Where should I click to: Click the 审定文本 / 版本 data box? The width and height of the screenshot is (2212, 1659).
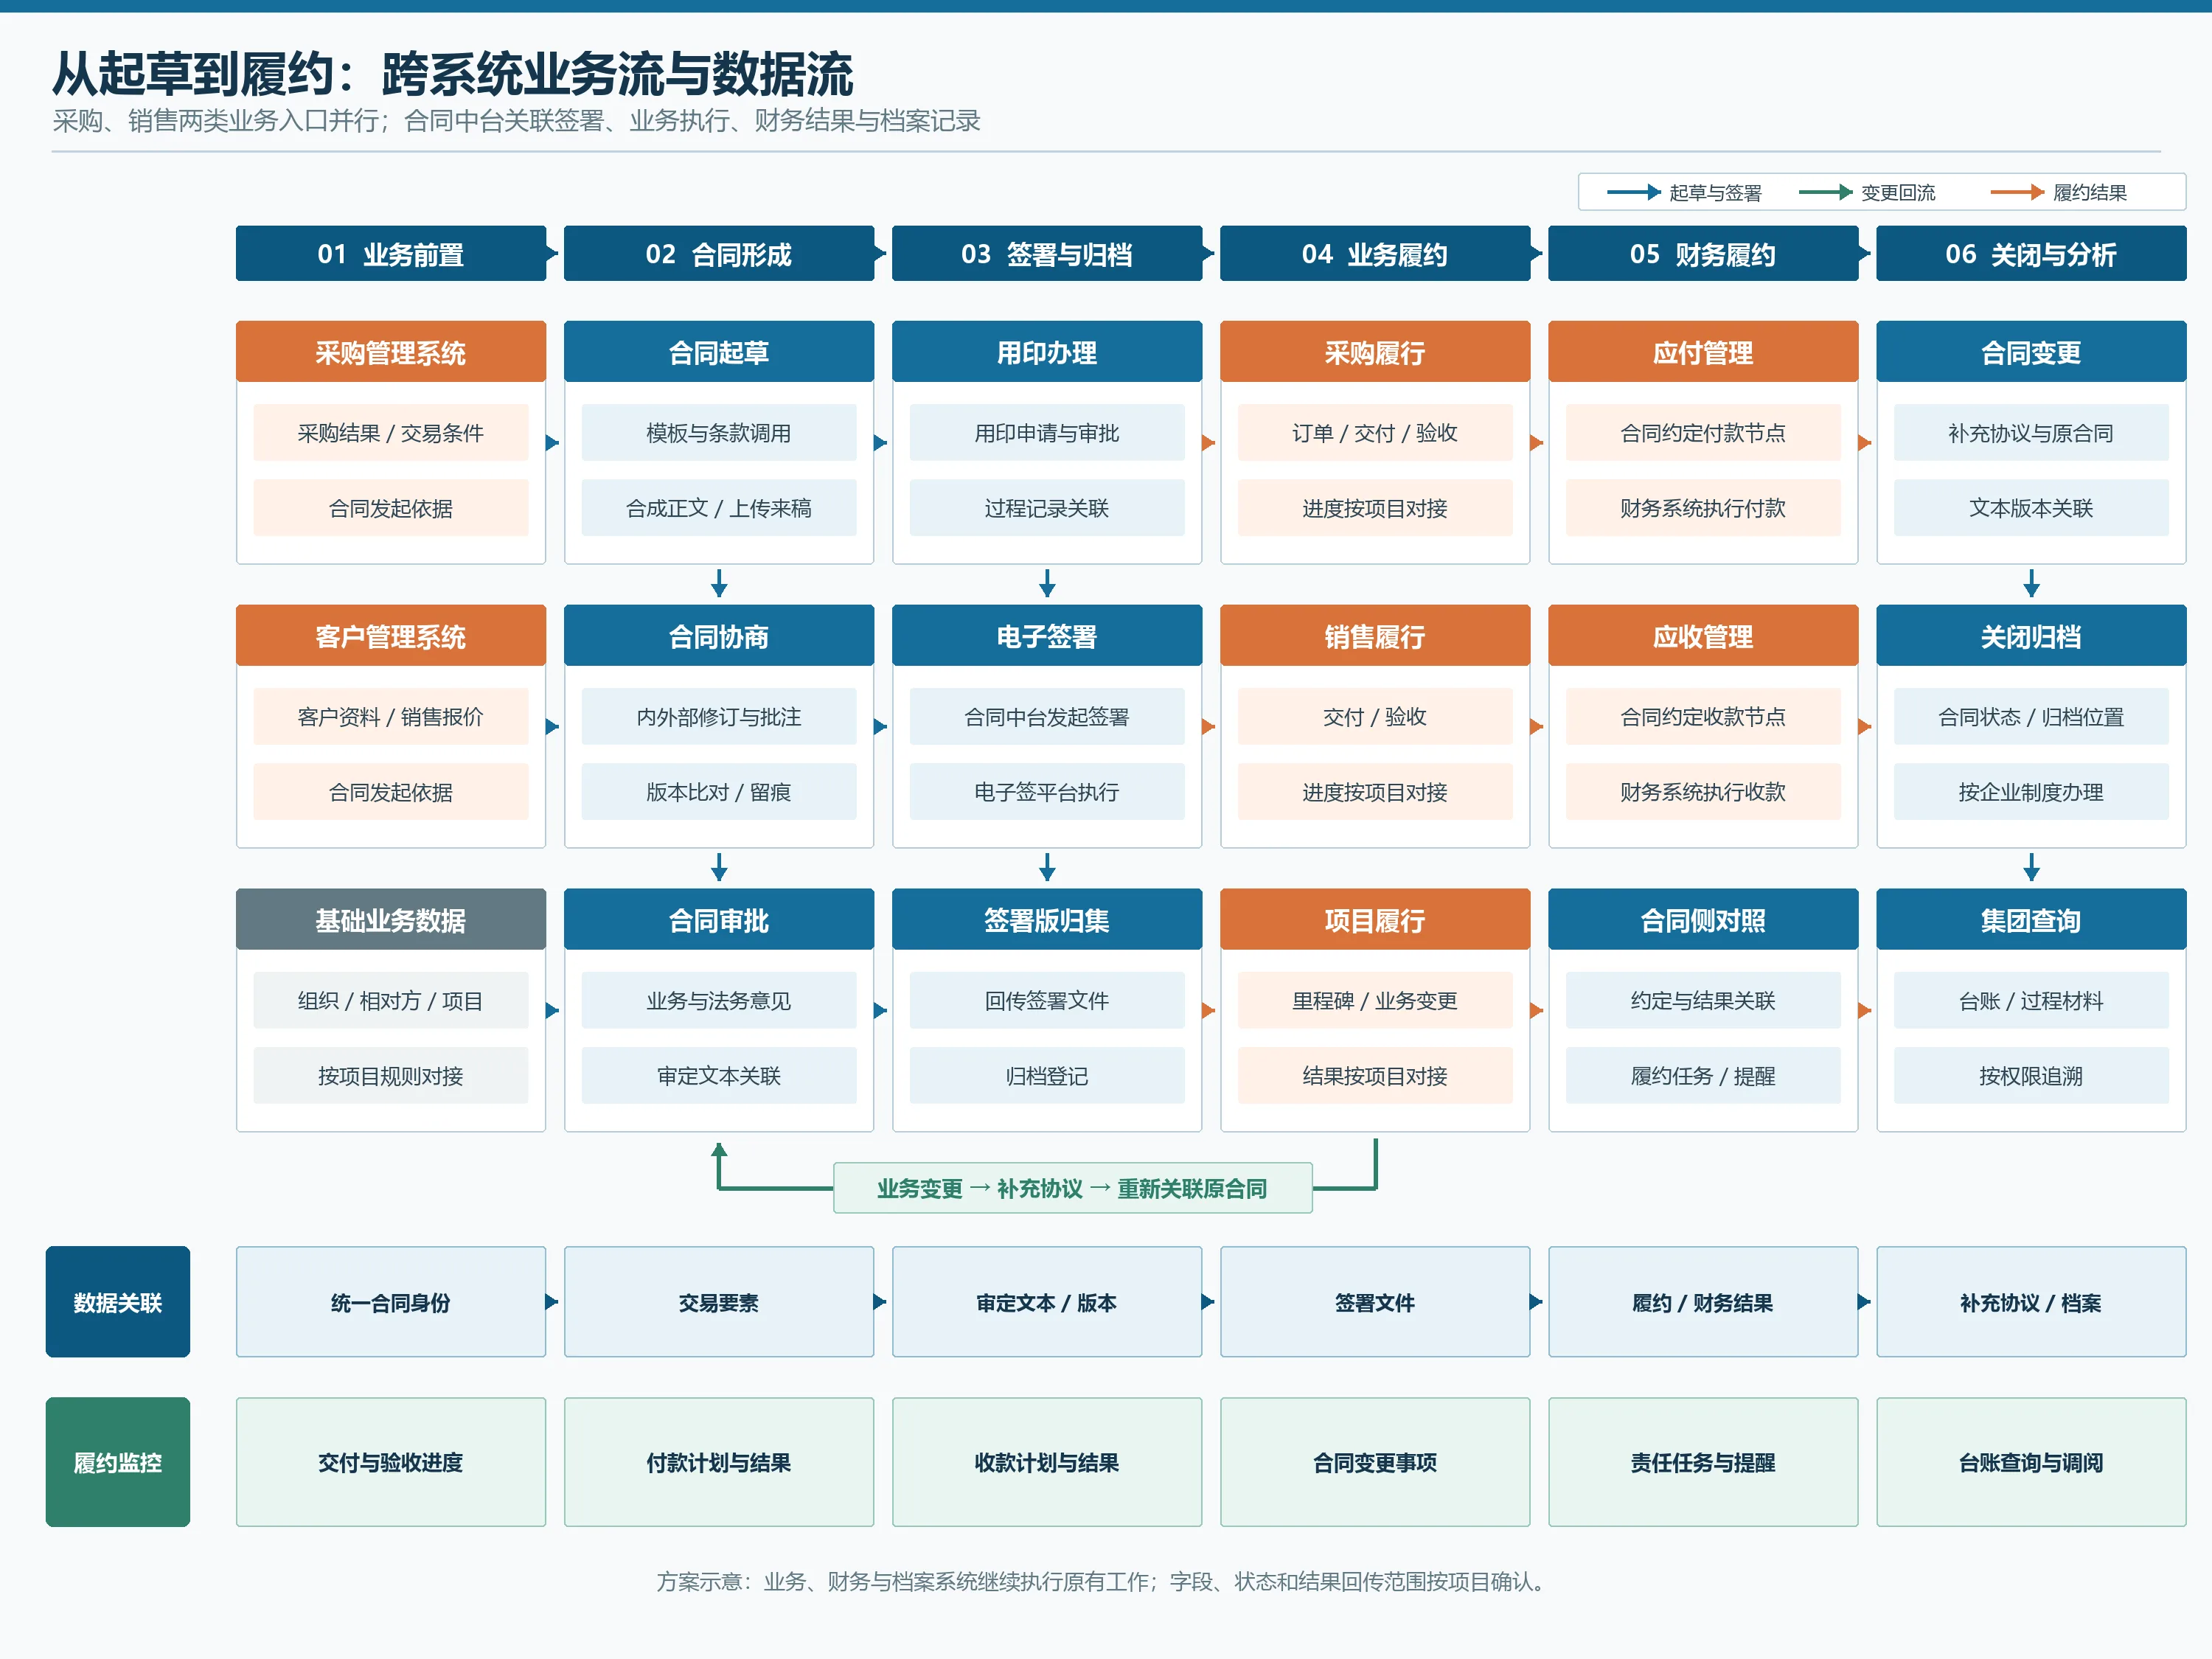[x=1047, y=1302]
